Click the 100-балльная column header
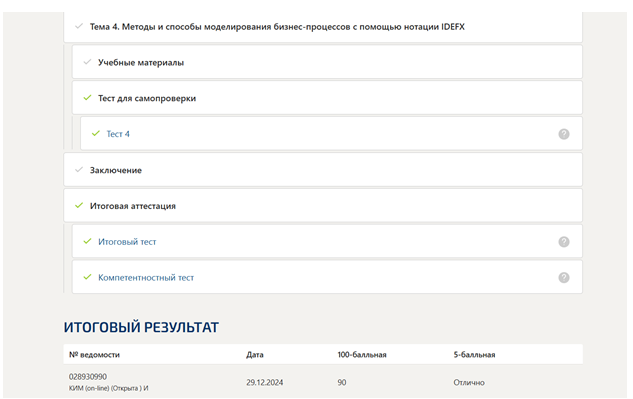This screenshot has height=399, width=633. click(362, 355)
